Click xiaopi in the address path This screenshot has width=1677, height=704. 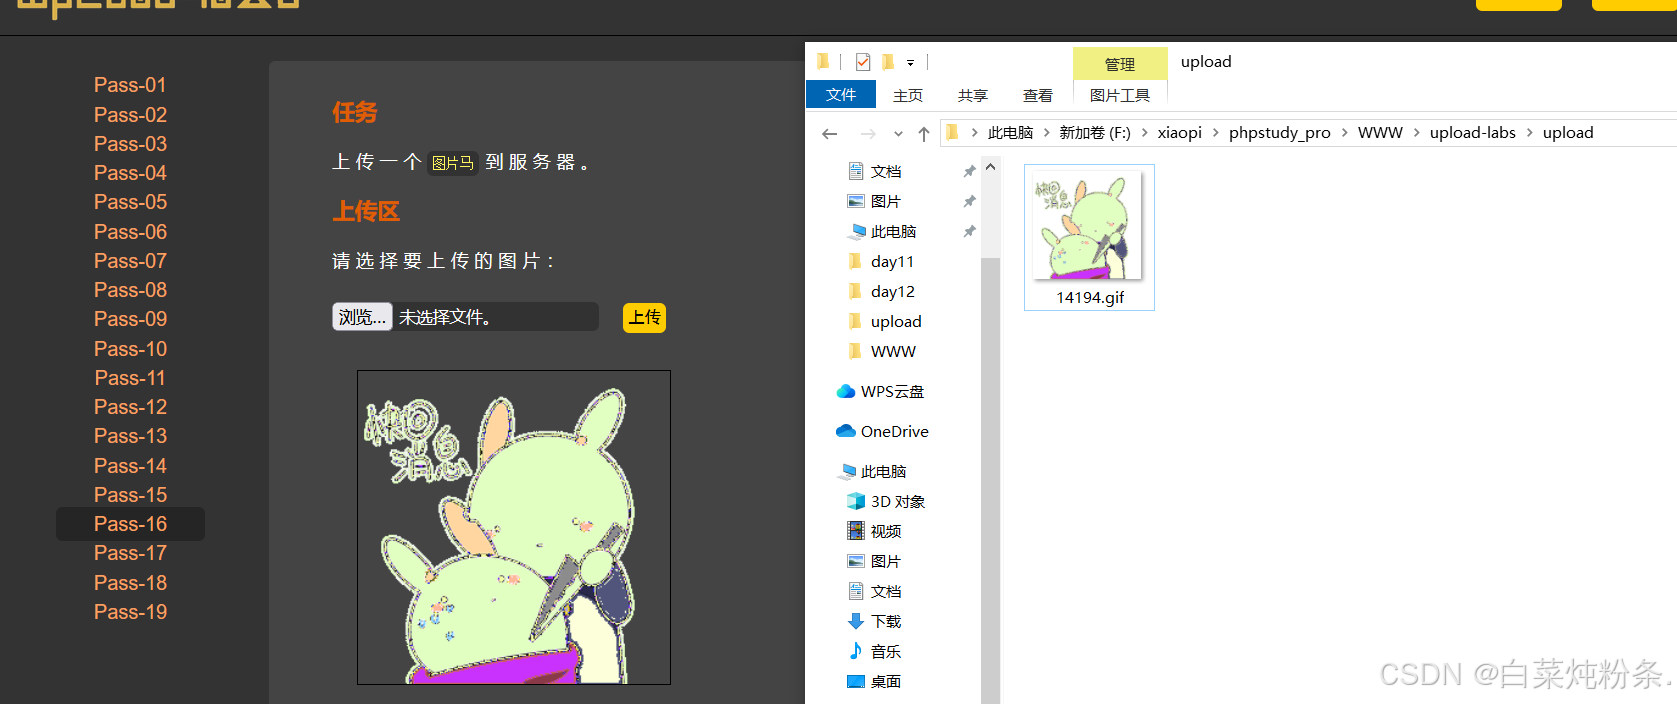coord(1180,133)
